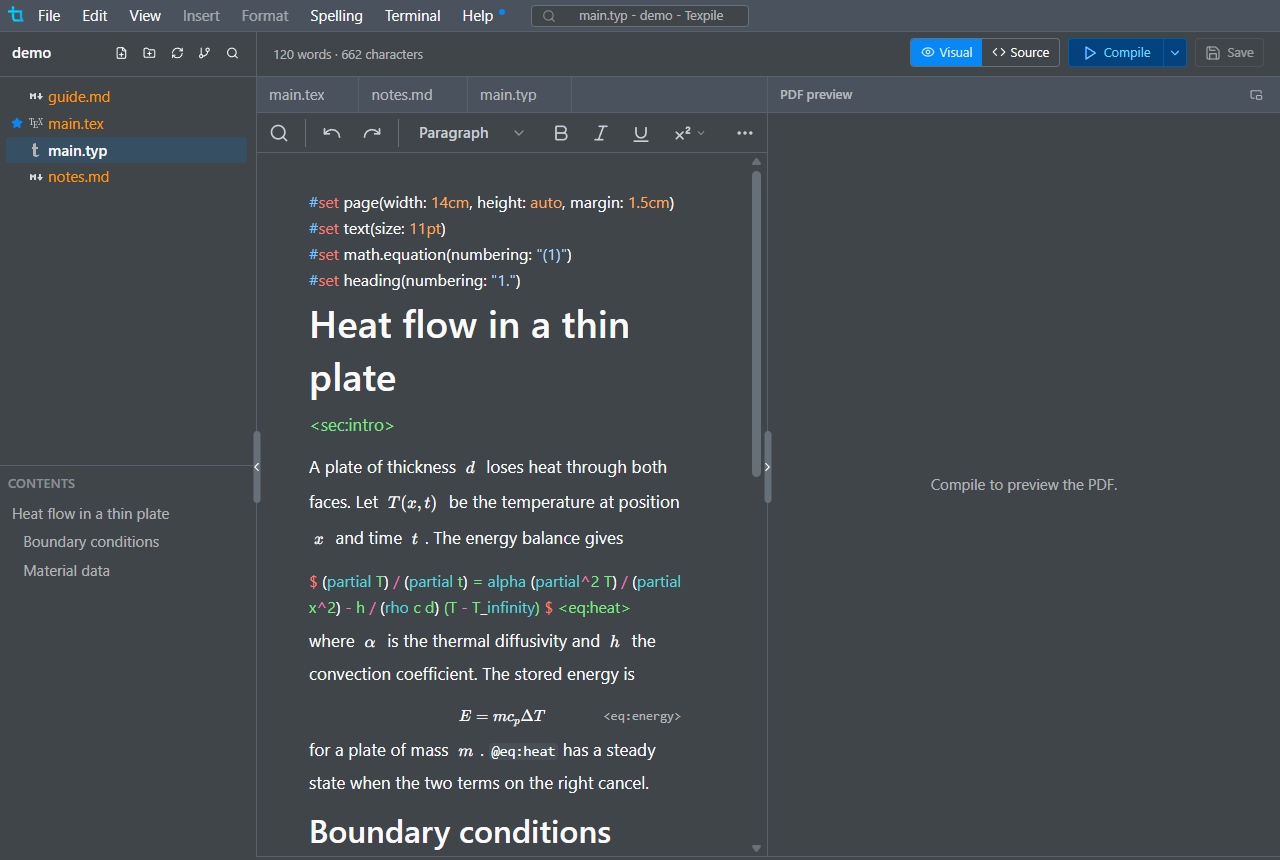Click the 'PDF preview' panel title
This screenshot has height=860, width=1280.
tap(816, 95)
